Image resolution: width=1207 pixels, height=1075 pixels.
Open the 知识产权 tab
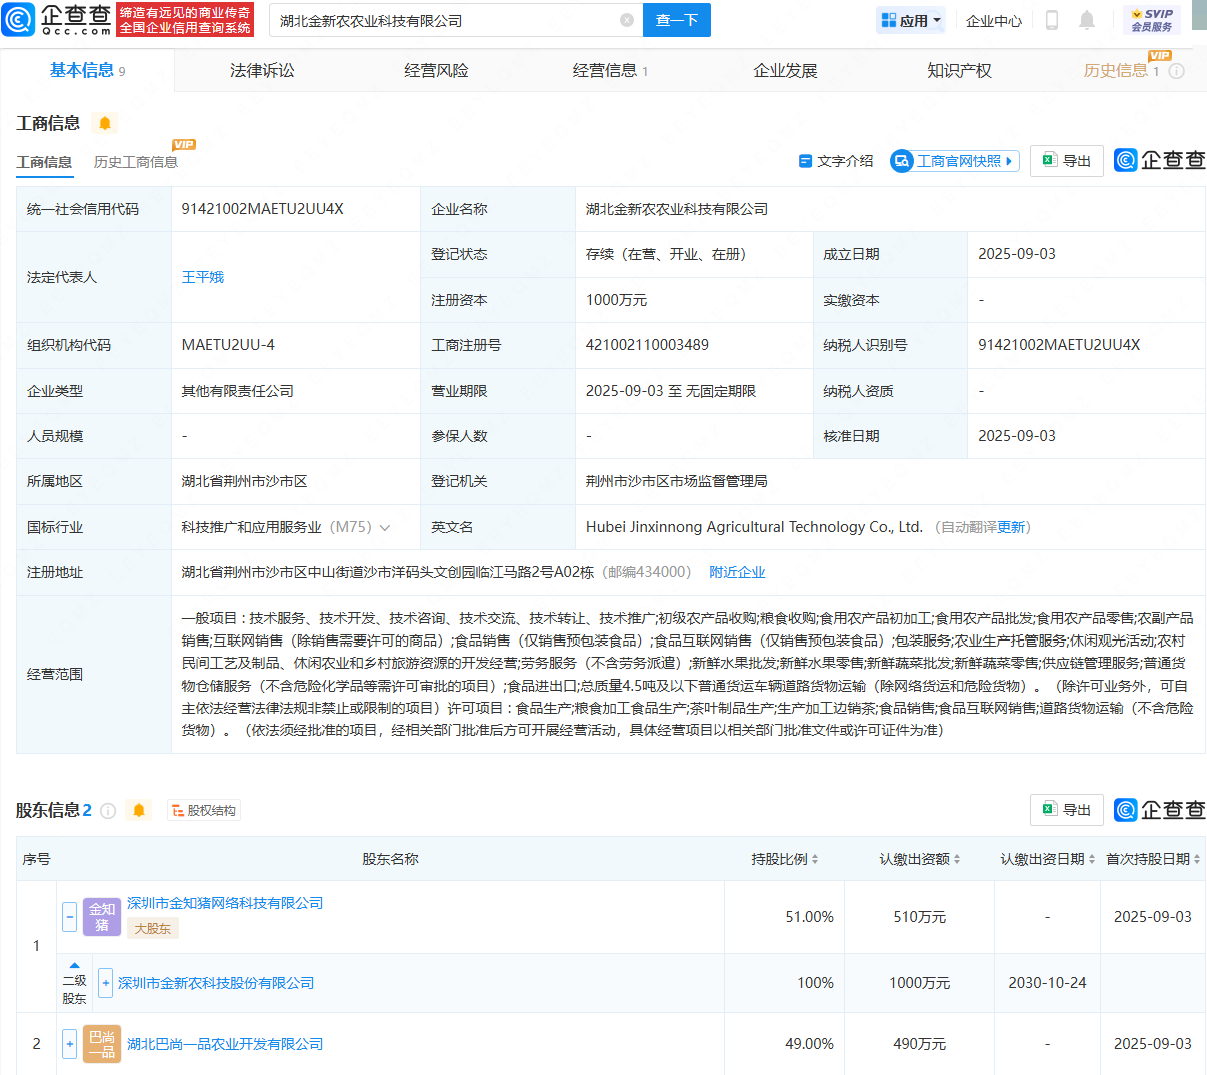(x=959, y=71)
